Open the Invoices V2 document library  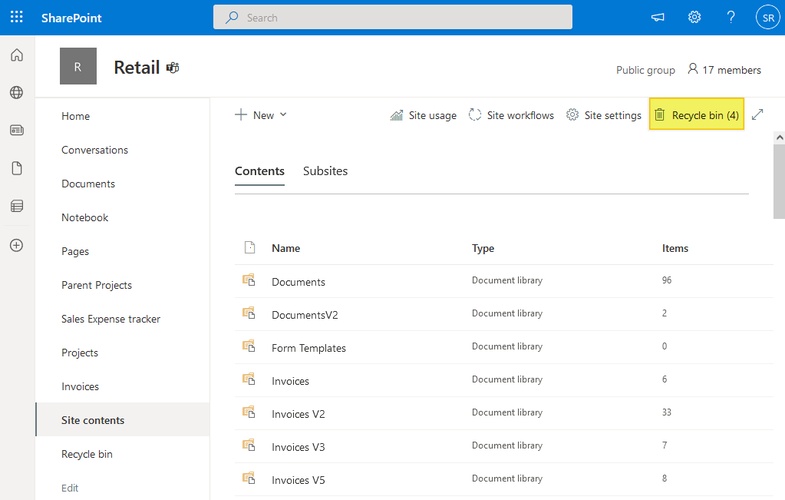[x=298, y=414]
